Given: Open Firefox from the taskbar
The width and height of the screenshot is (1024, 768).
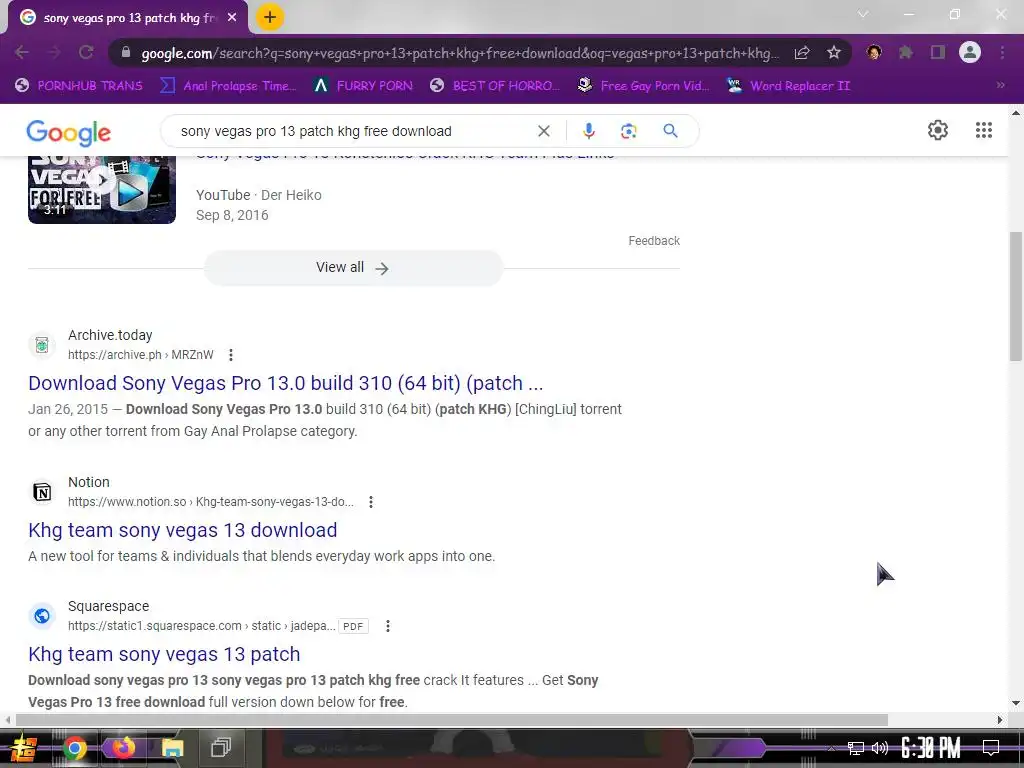Looking at the screenshot, I should tap(123, 748).
